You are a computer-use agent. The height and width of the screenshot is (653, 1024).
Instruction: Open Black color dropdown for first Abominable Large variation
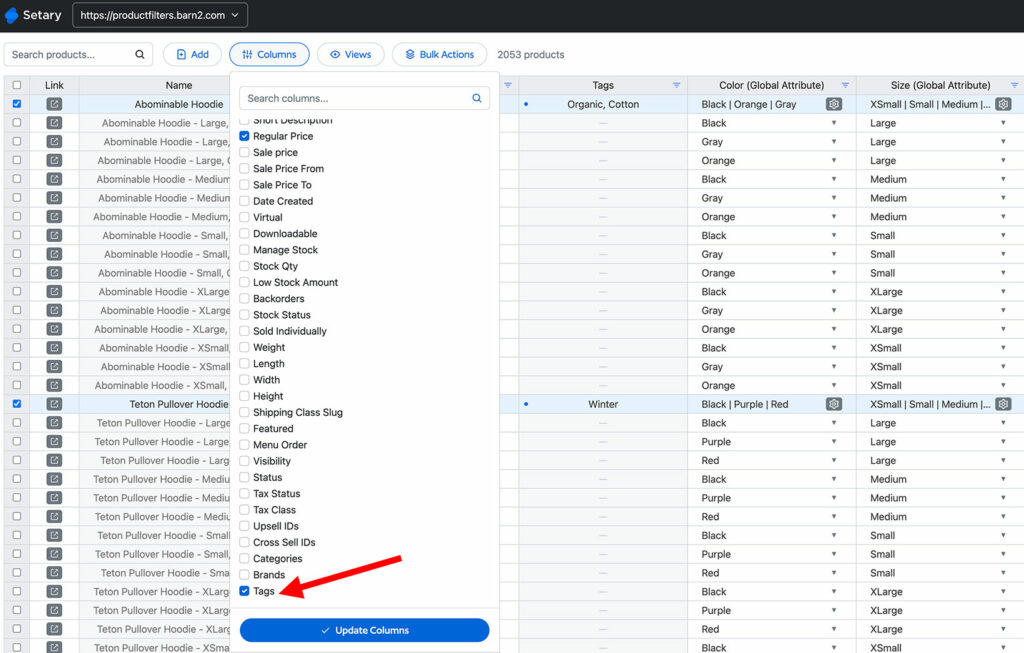click(834, 123)
